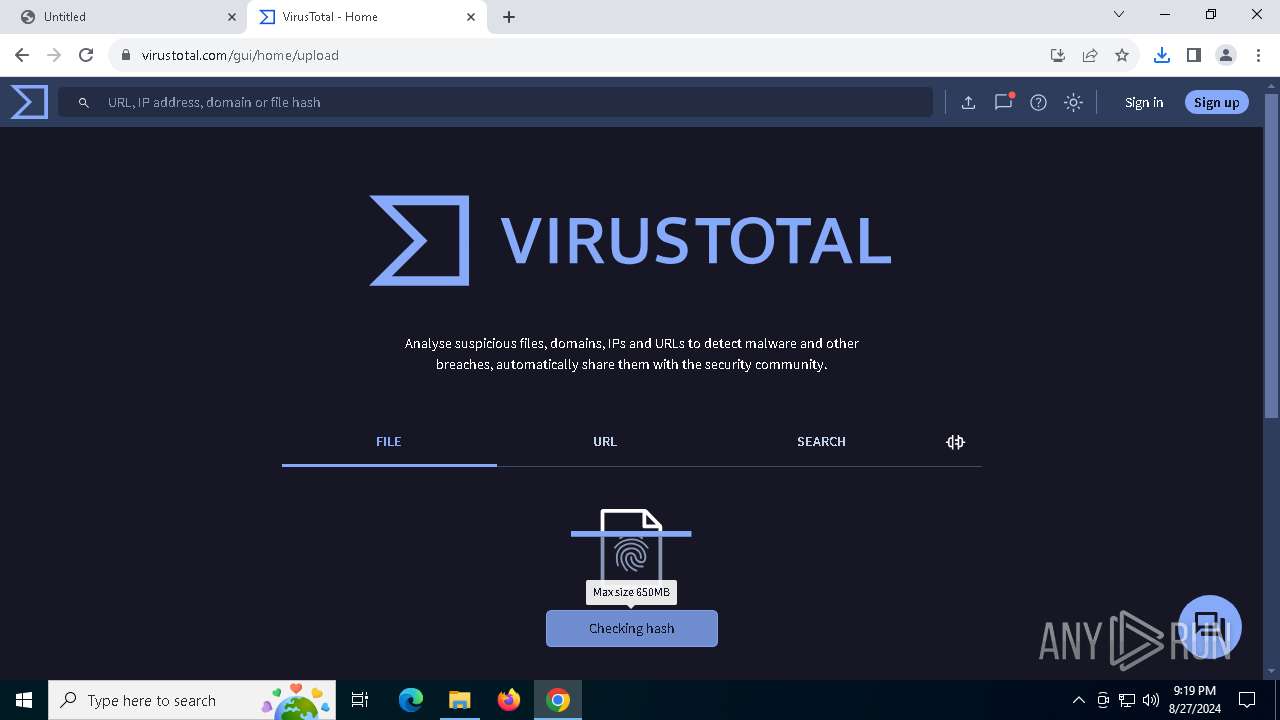Click the large VIRUSTOTAL logo
Image resolution: width=1280 pixels, height=720 pixels.
(630, 240)
